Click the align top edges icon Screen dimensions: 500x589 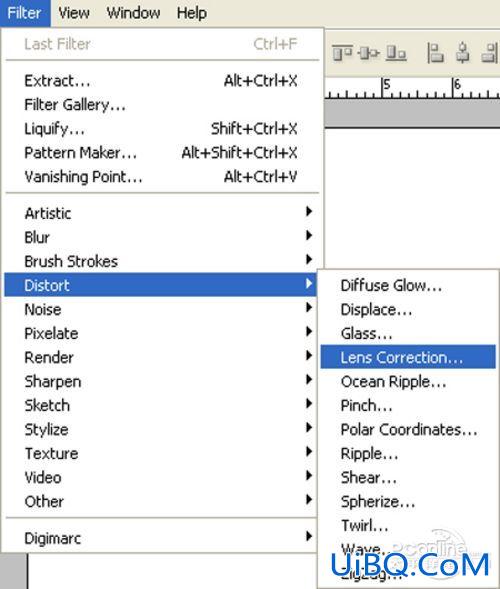[342, 53]
